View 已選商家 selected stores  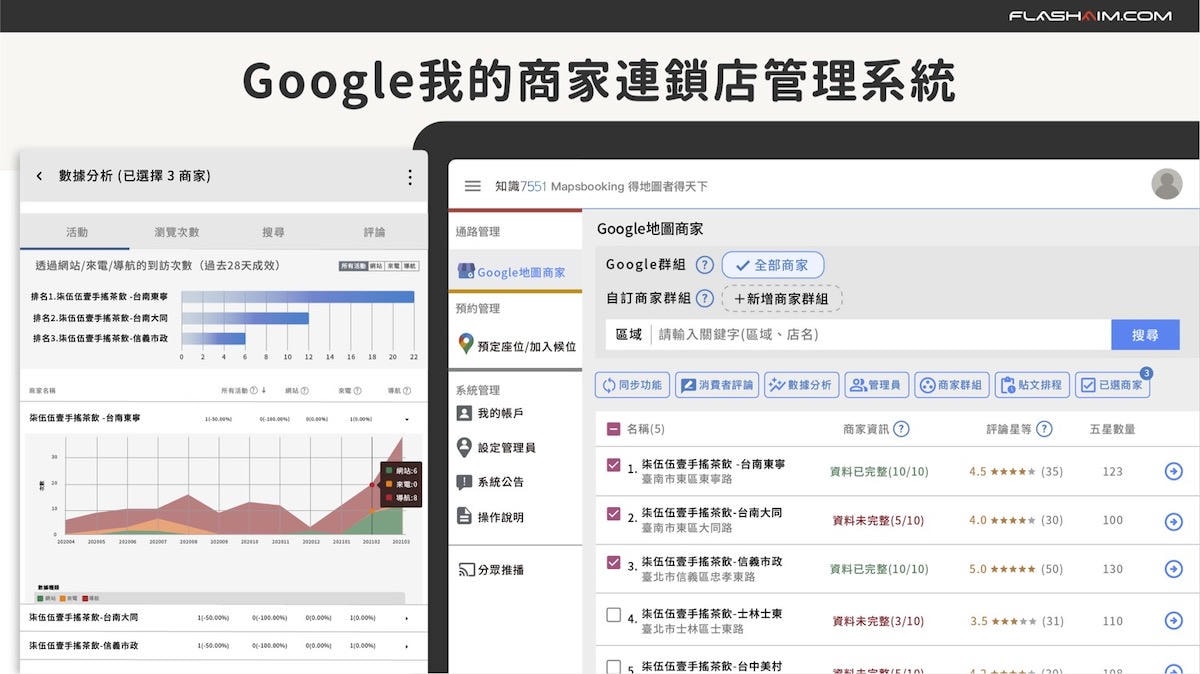click(x=1112, y=385)
